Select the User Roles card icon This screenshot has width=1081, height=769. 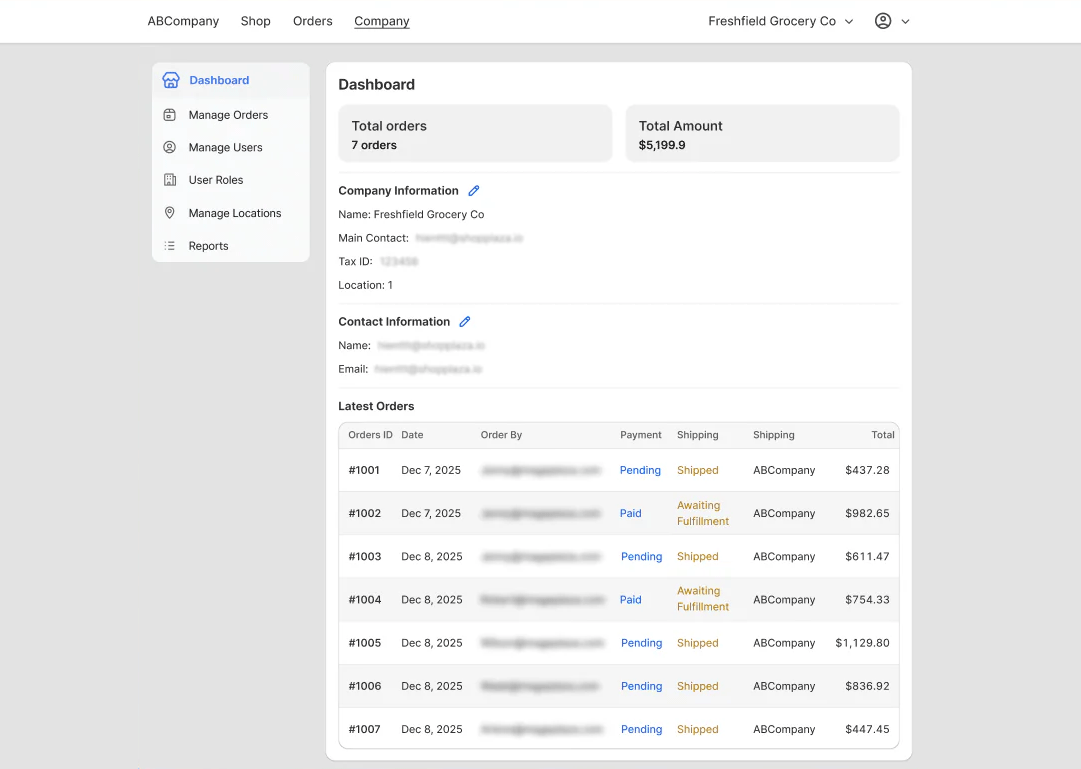tap(169, 180)
